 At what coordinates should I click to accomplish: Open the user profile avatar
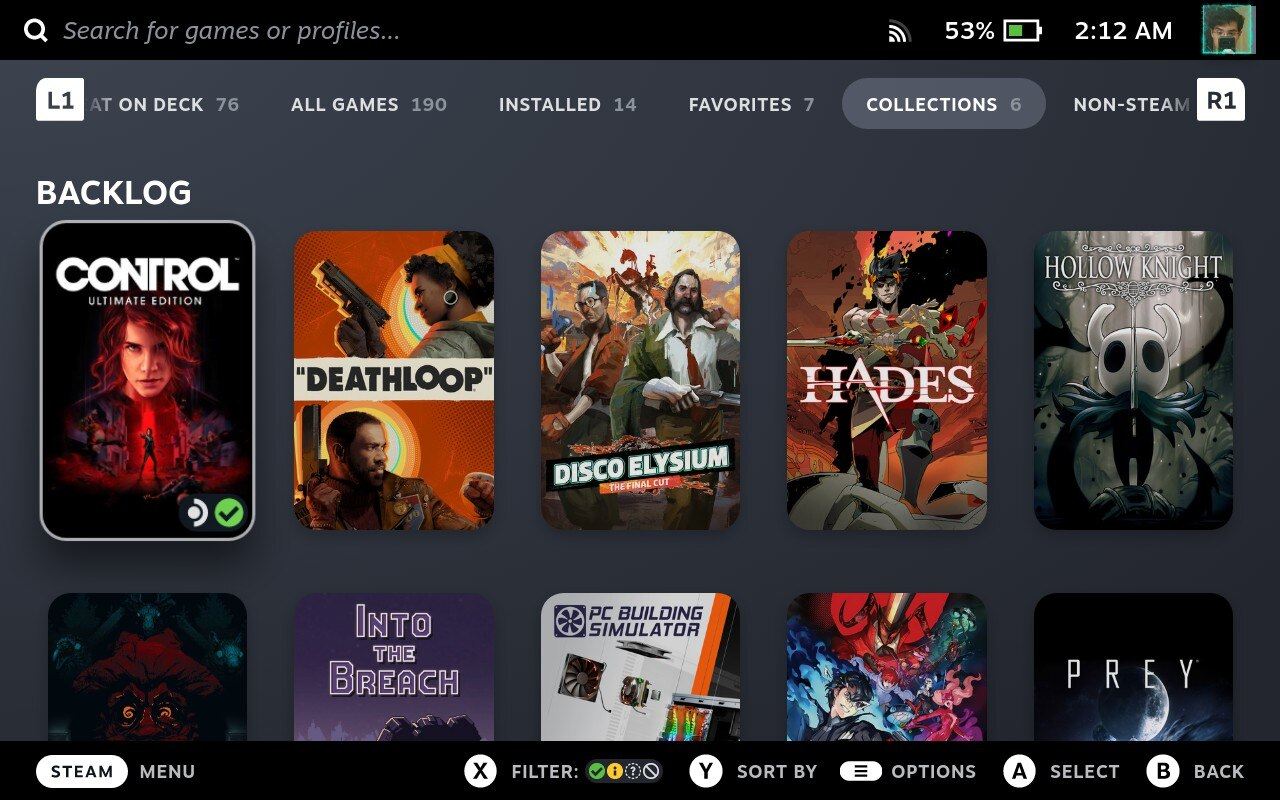1227,30
